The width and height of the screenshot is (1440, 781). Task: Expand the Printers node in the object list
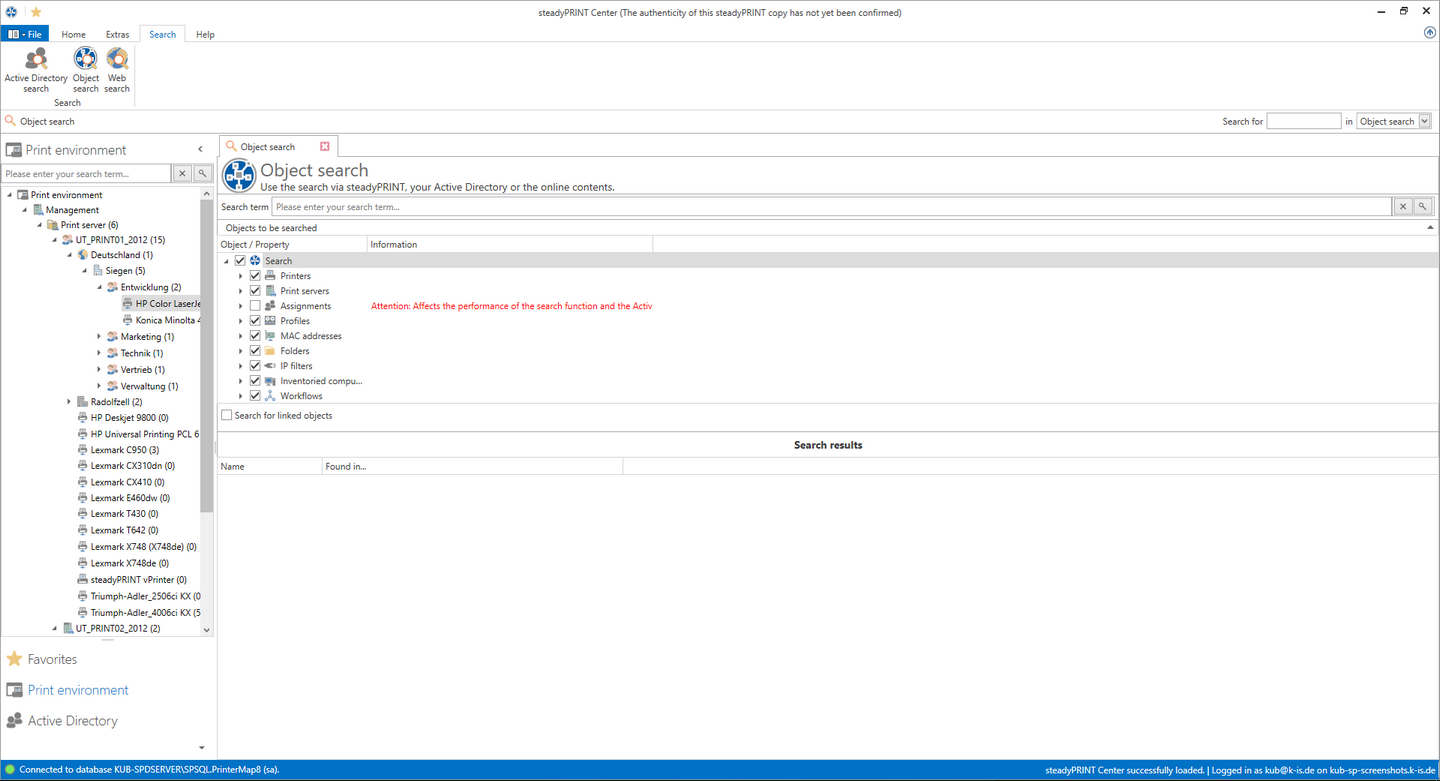[241, 276]
